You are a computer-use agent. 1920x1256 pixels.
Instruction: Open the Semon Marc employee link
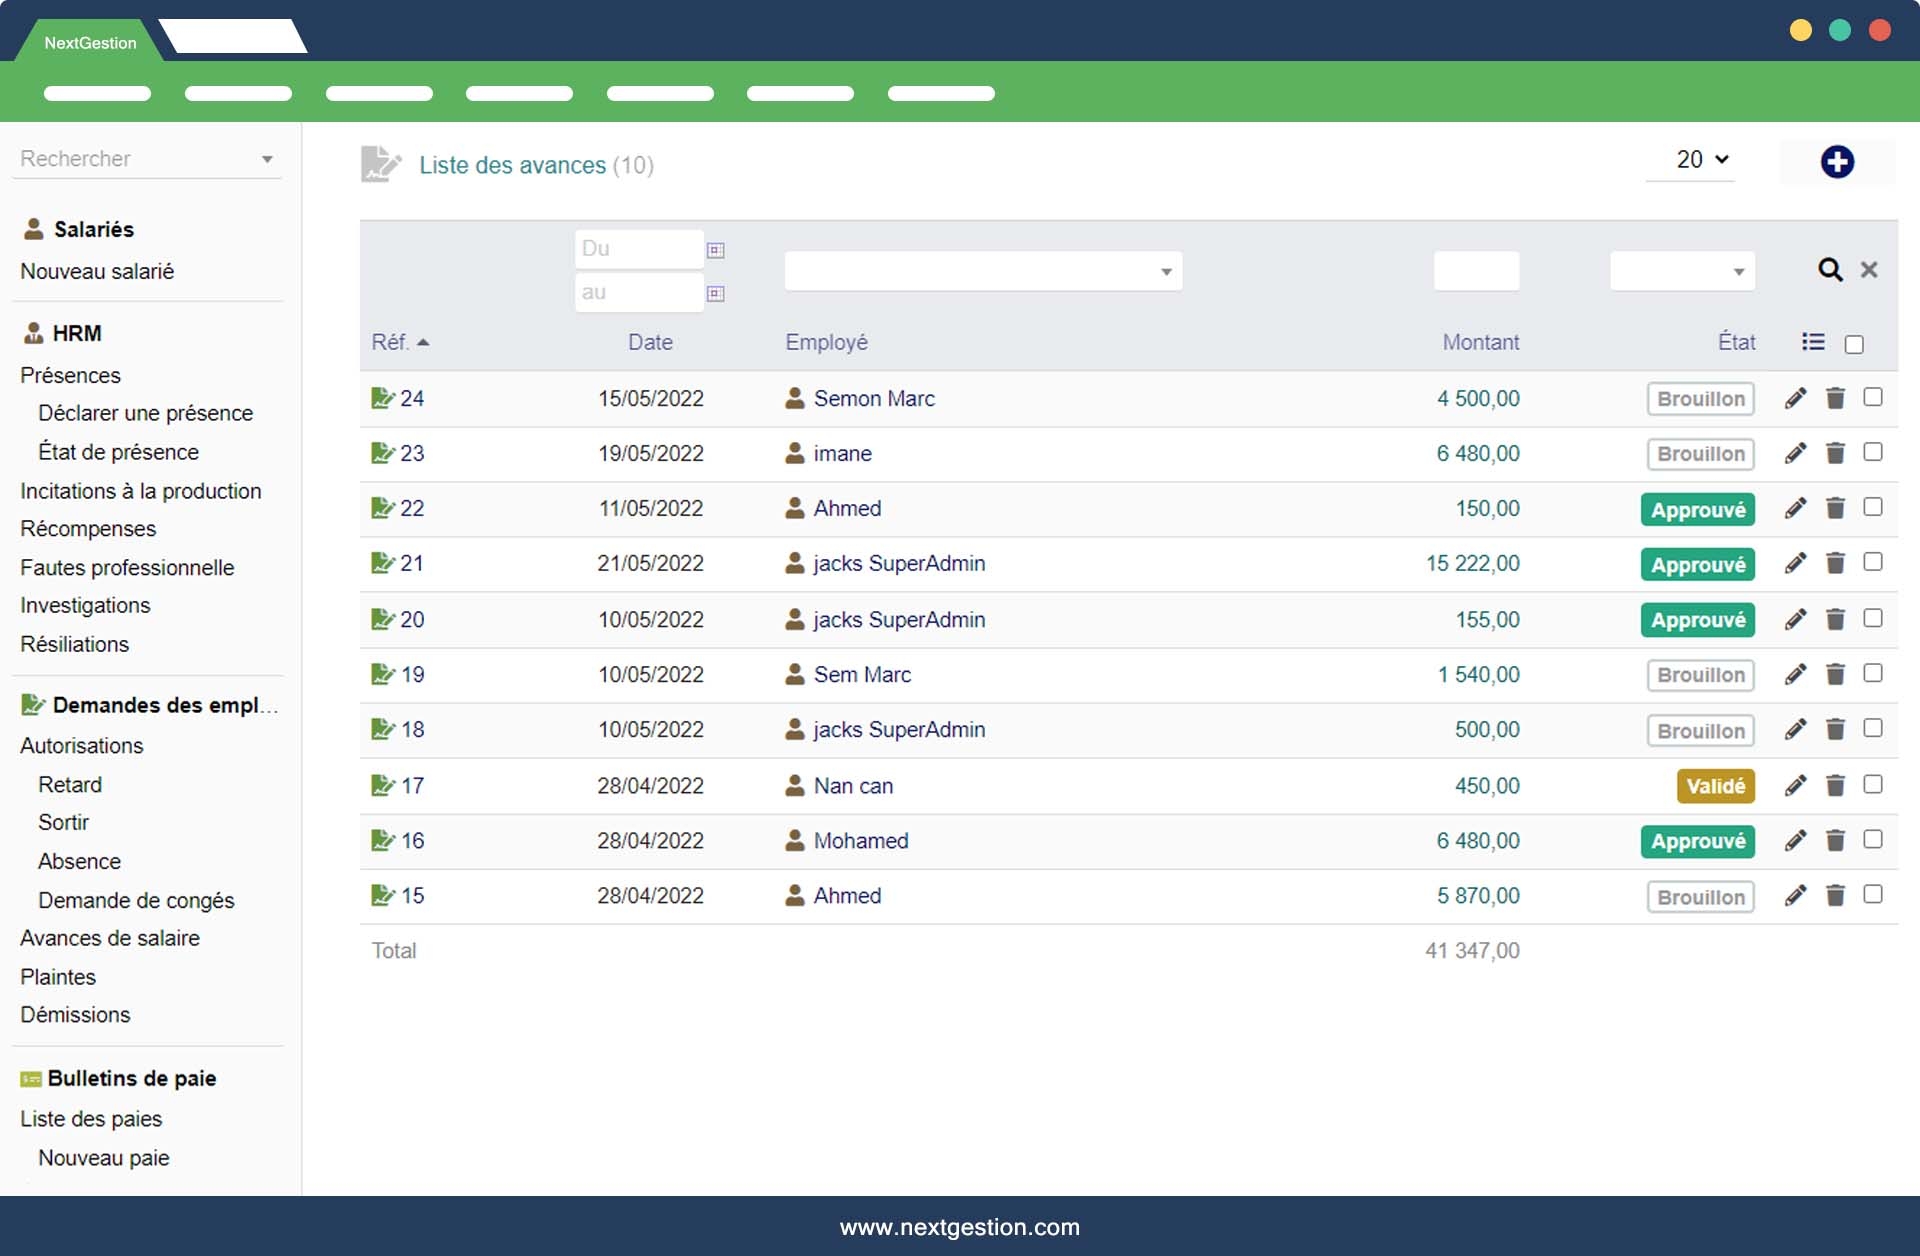tap(873, 399)
